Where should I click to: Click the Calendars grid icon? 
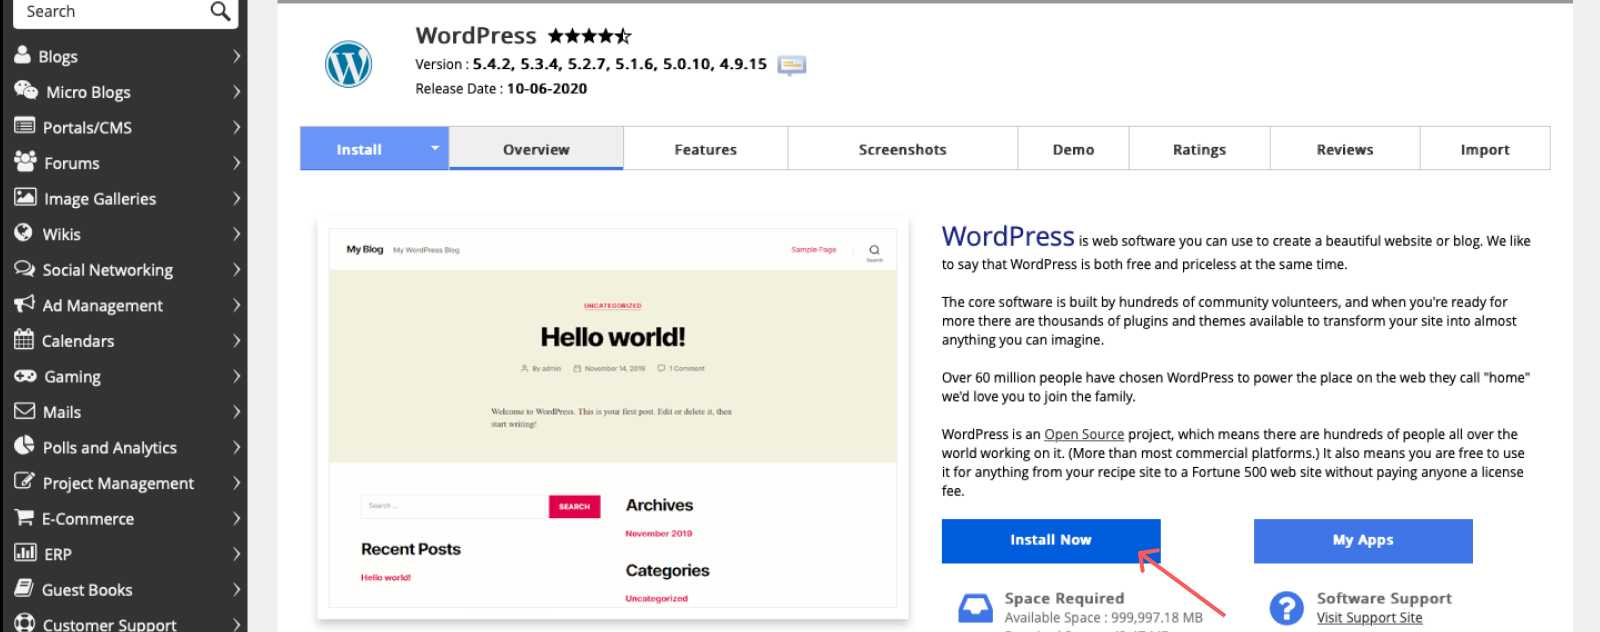tap(24, 339)
